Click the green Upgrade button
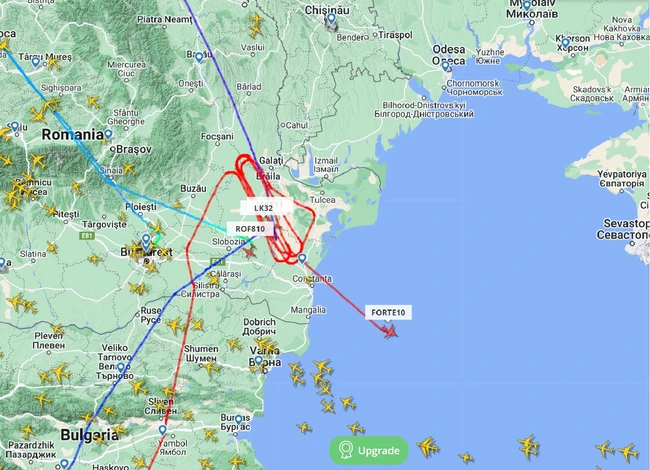Screen dimensions: 650x470 (369, 450)
